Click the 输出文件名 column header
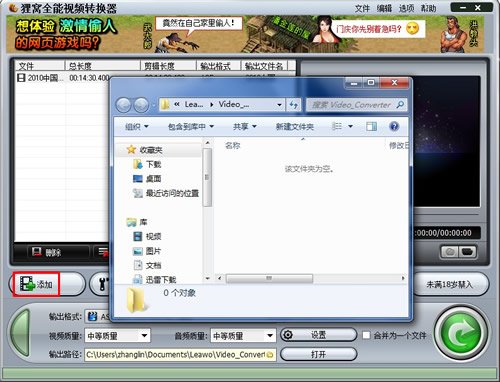The width and height of the screenshot is (500, 382). click(x=264, y=66)
